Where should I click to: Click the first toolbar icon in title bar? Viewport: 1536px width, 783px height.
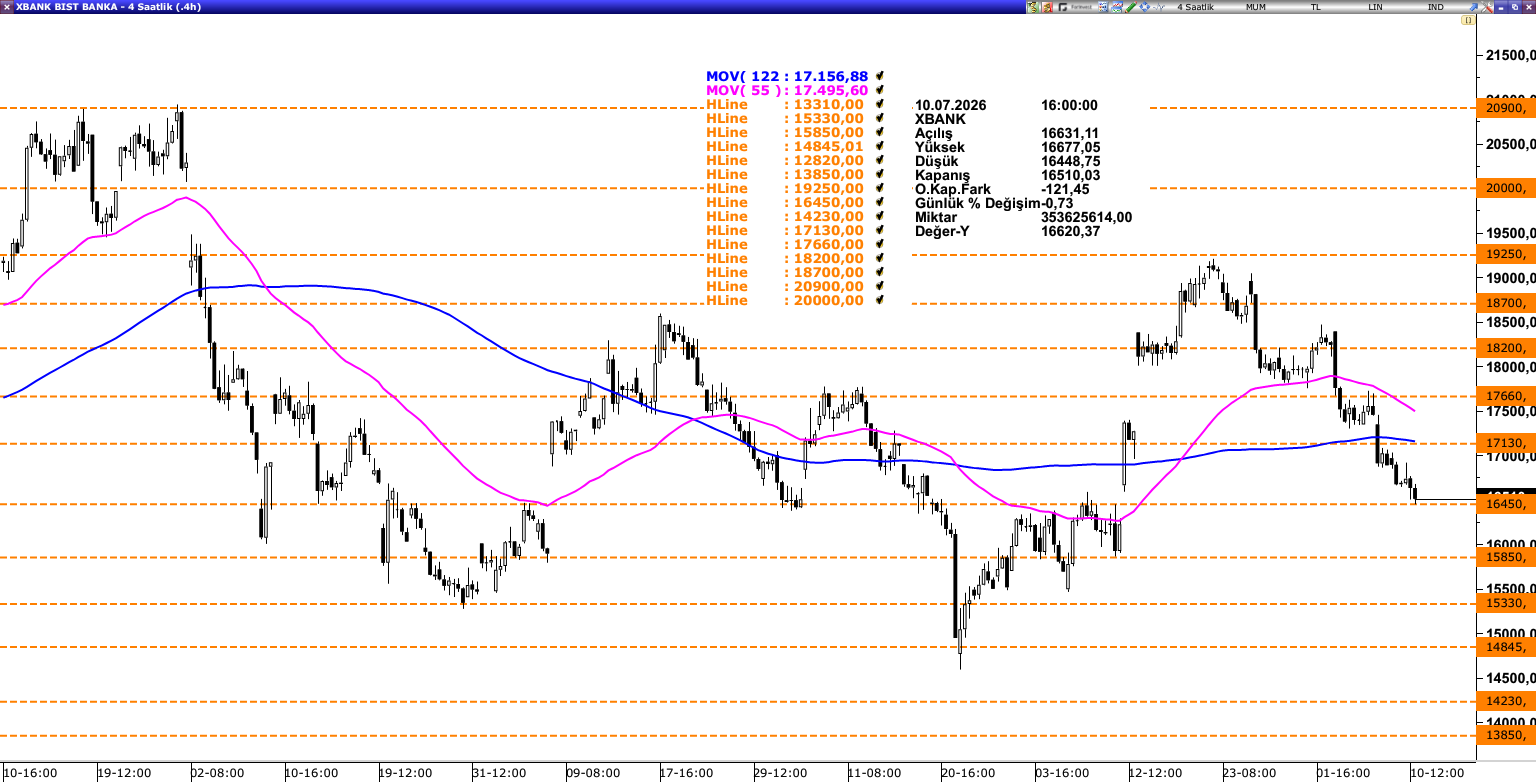1033,7
